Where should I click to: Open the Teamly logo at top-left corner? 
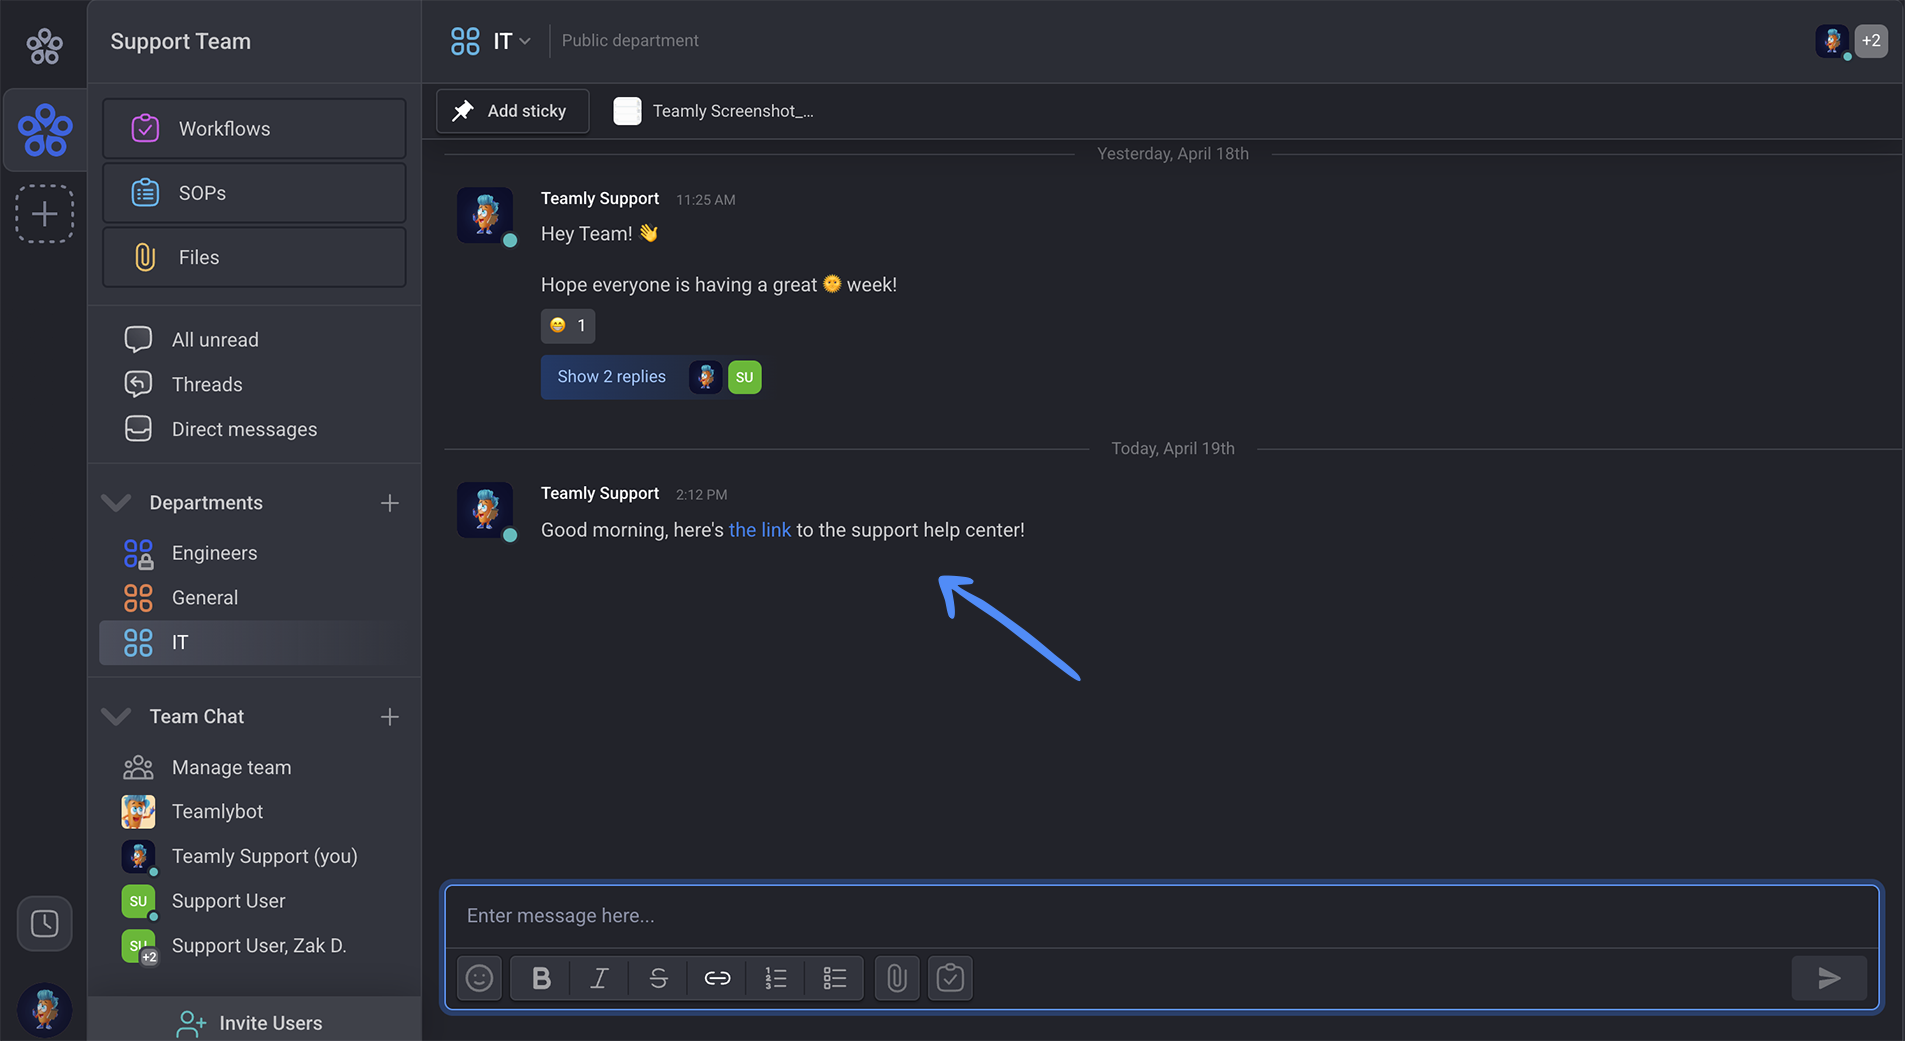coord(44,45)
